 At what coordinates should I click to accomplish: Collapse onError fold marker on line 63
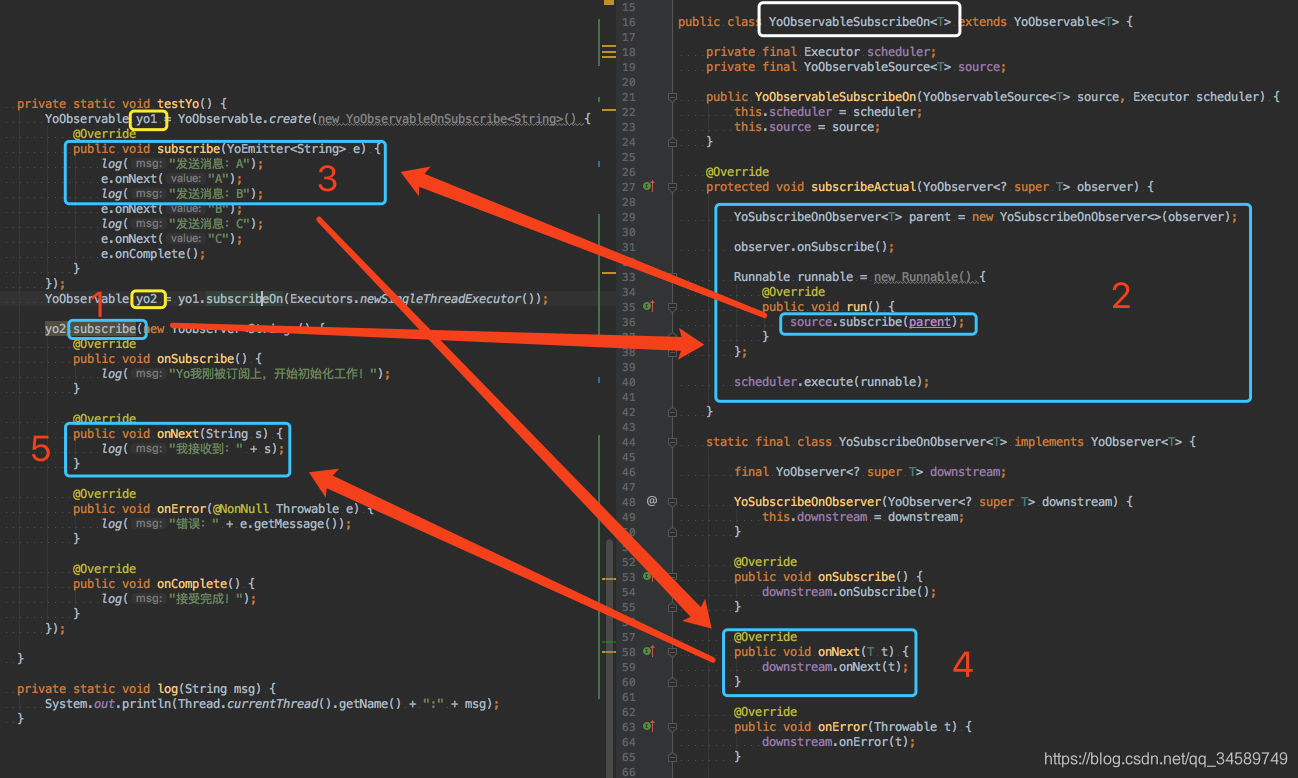coord(673,727)
